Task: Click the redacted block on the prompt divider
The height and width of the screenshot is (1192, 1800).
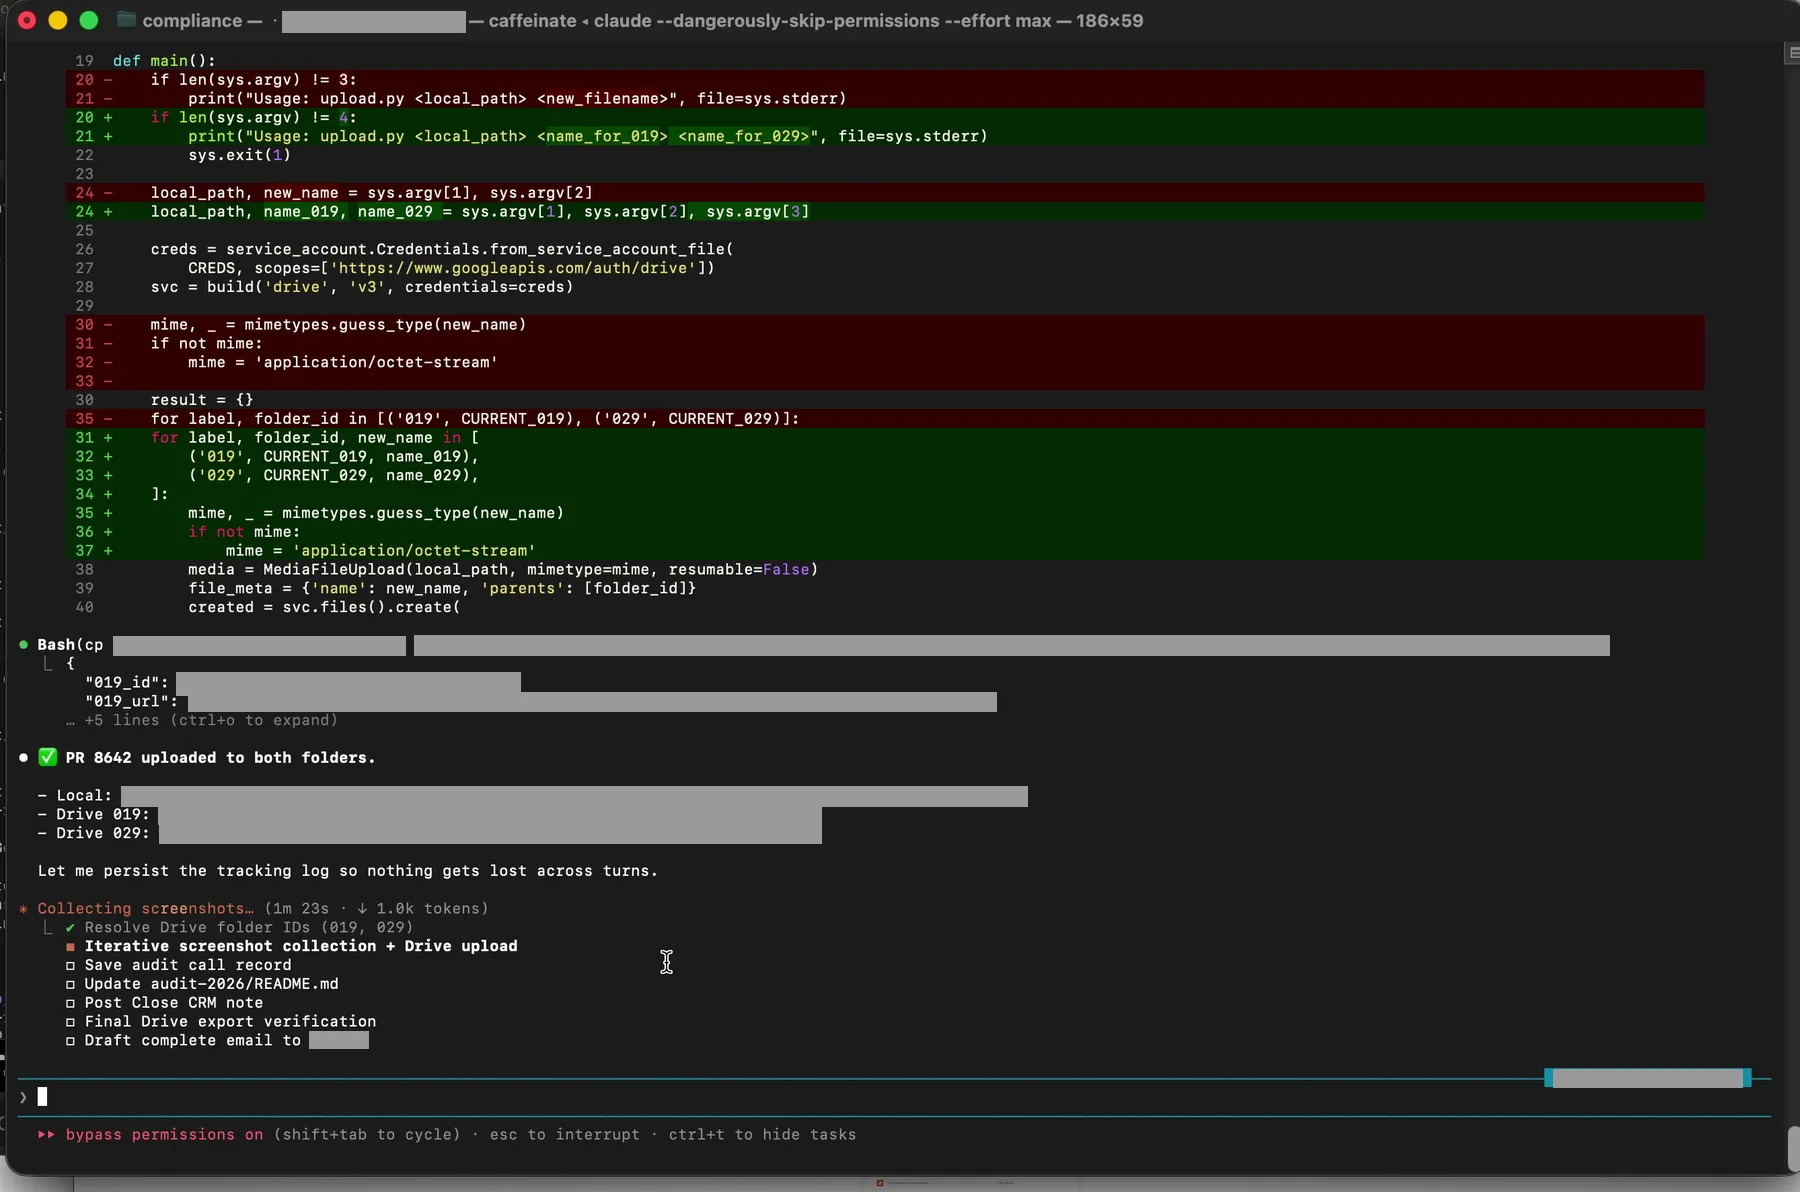Action: click(x=1648, y=1078)
